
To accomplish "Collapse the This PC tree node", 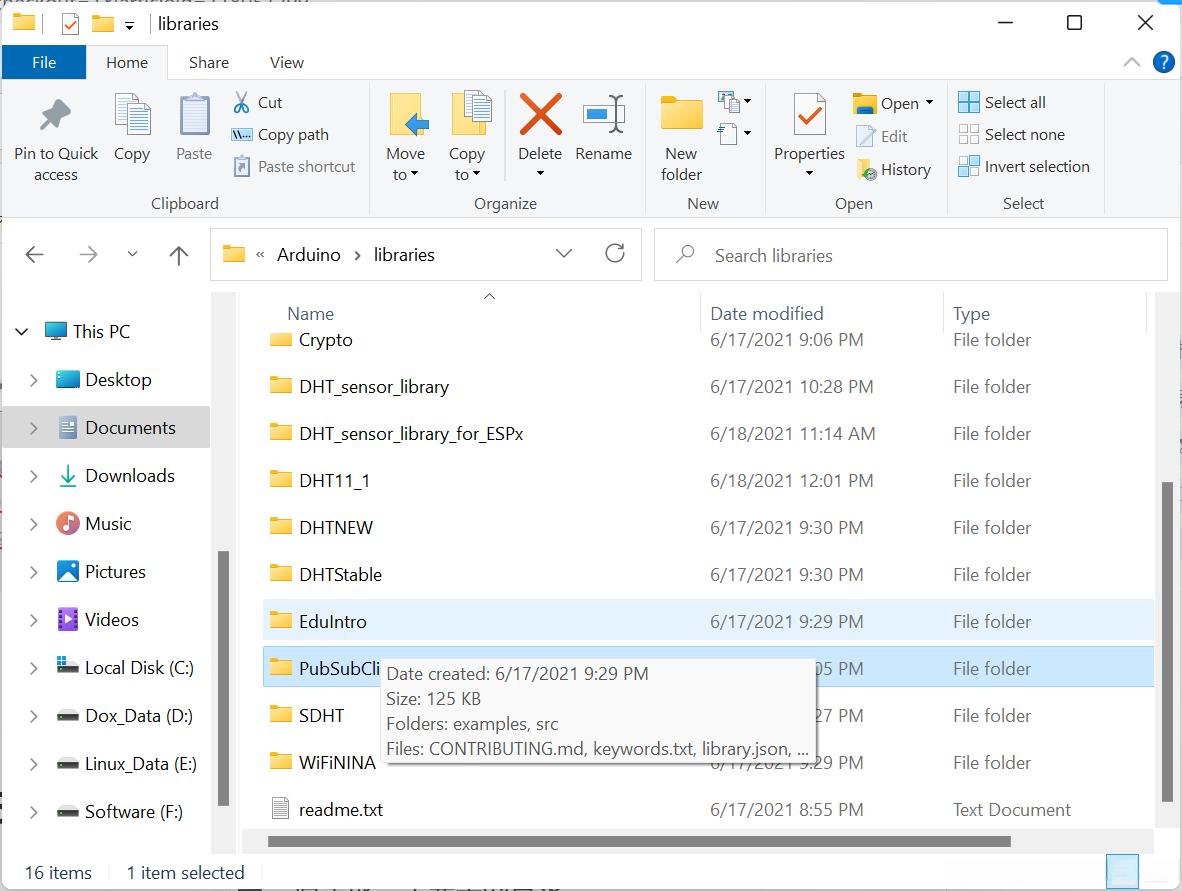I will [x=22, y=332].
